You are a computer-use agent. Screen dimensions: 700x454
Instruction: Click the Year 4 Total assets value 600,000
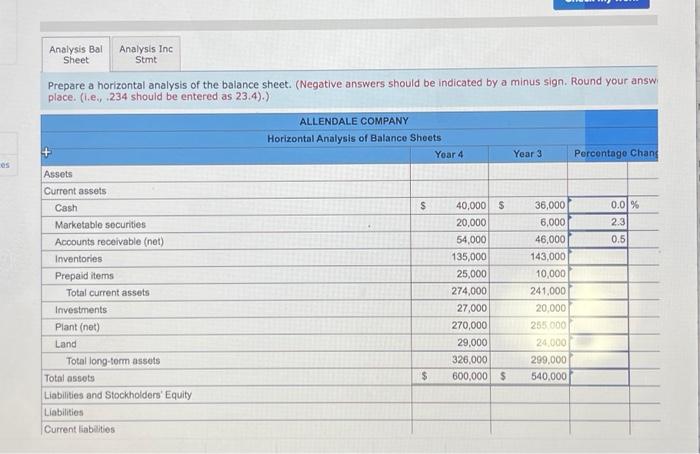[x=470, y=376]
